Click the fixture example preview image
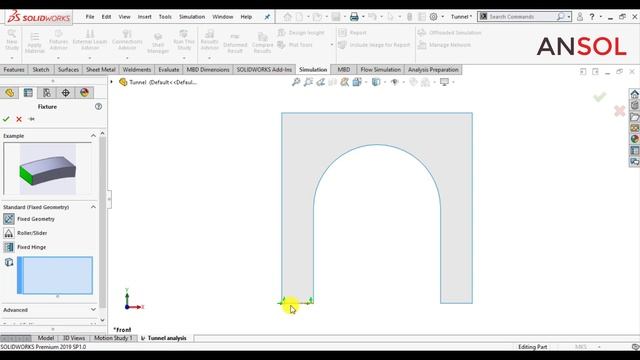Viewport: 640px width, 360px height. click(x=48, y=169)
